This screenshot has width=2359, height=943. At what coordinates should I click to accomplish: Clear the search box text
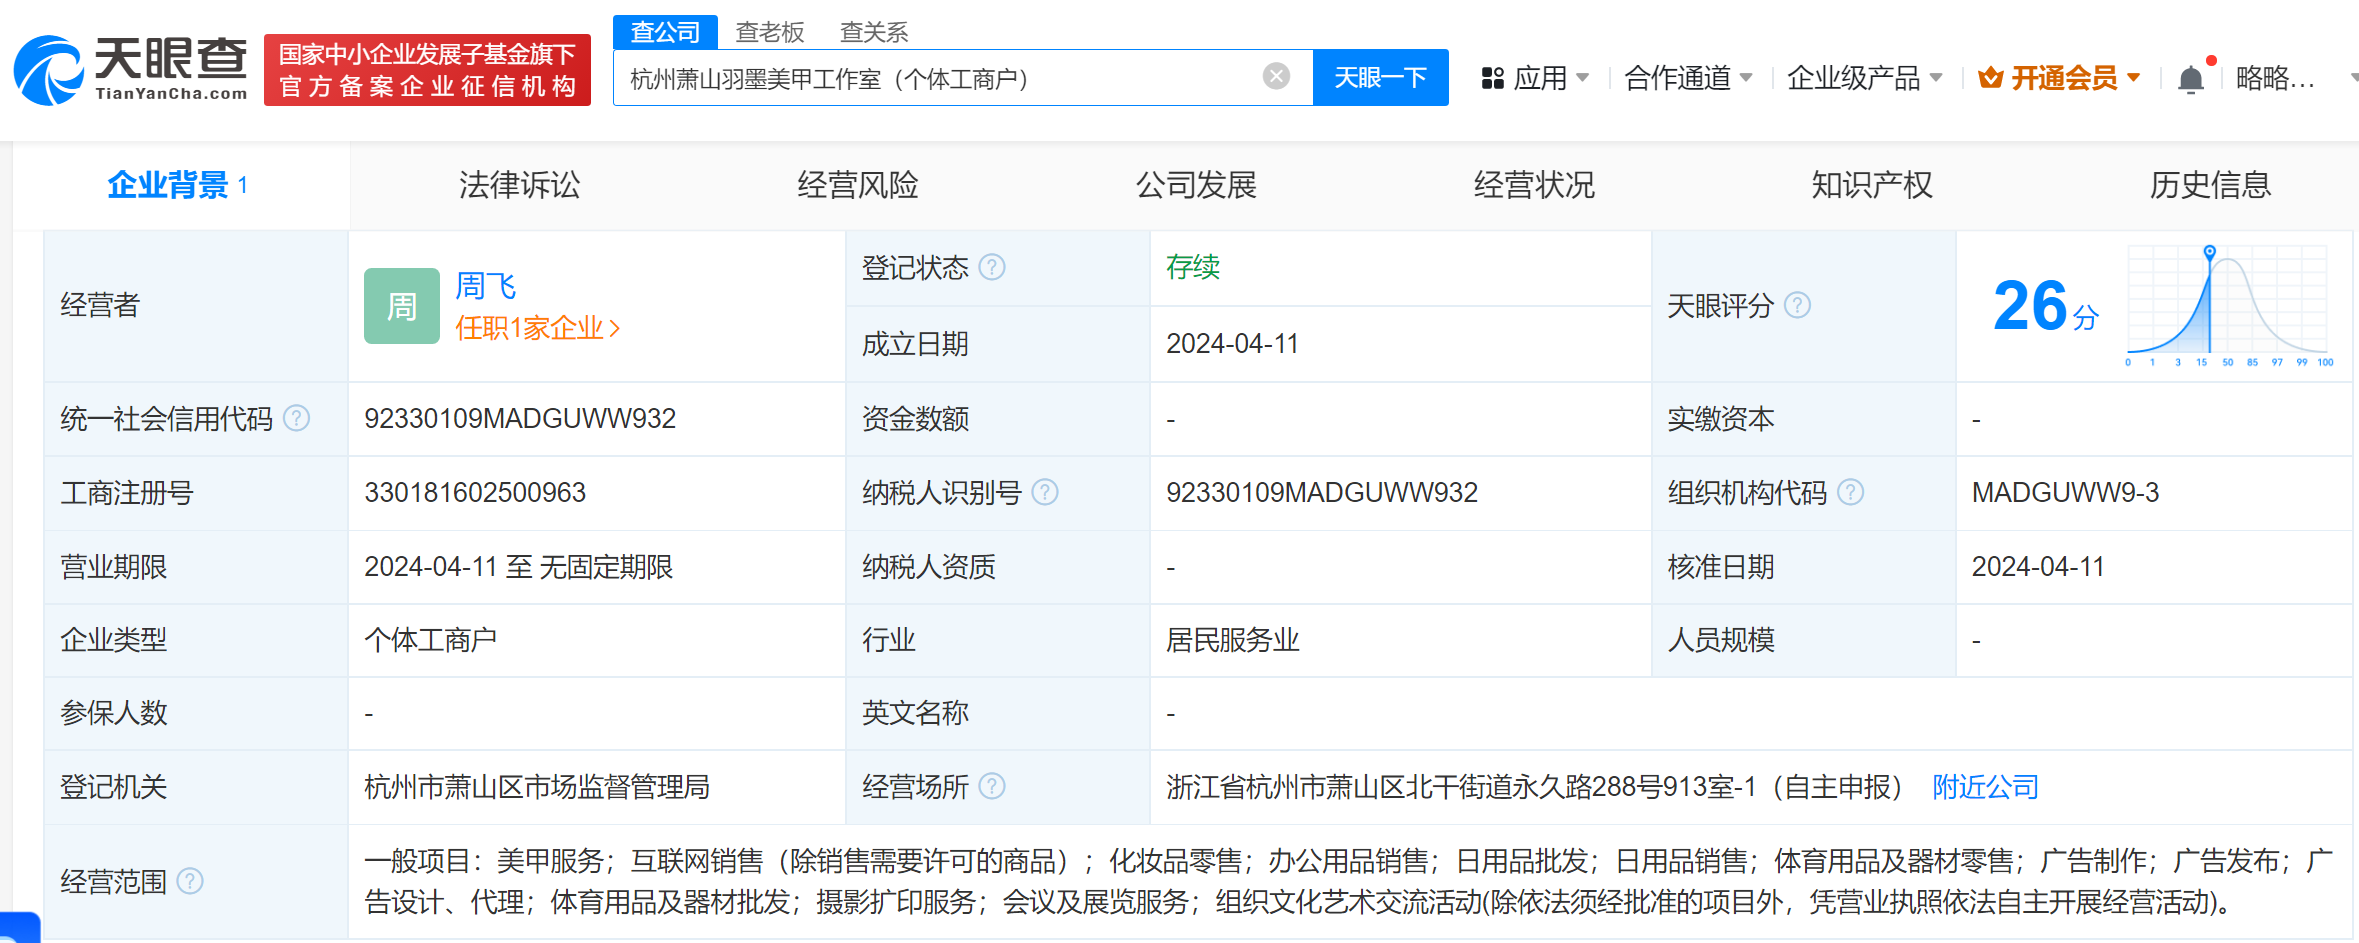[x=1276, y=77]
